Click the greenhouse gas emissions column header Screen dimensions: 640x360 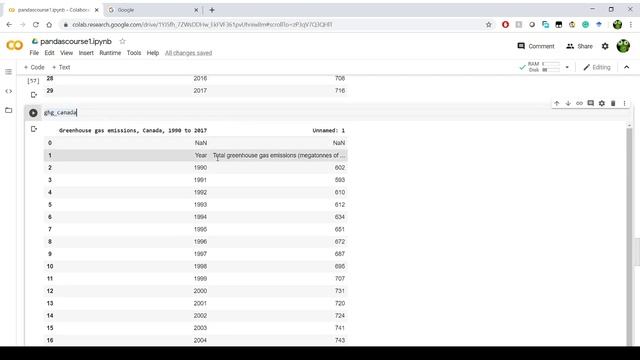(x=133, y=131)
